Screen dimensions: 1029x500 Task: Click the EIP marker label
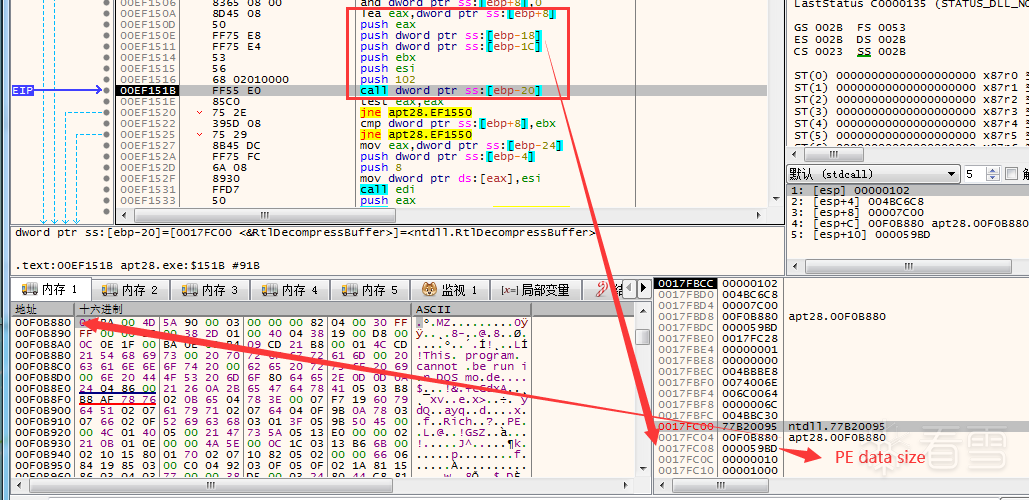[x=23, y=91]
